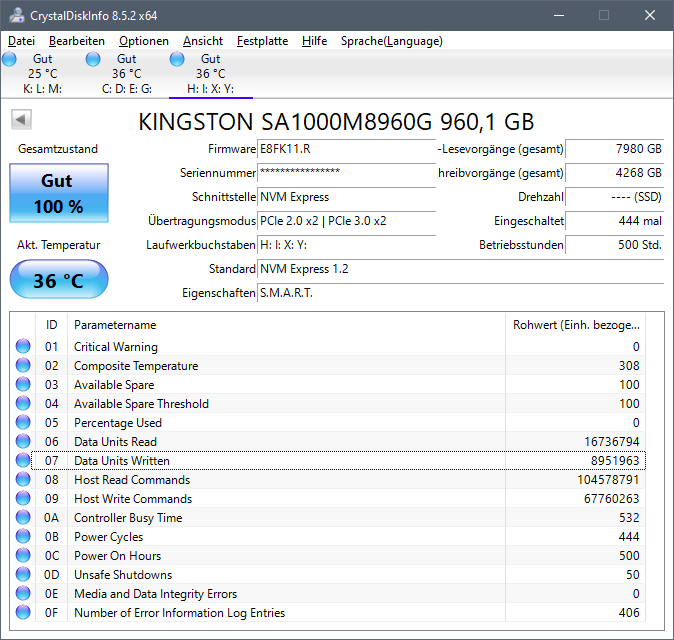Select the Data Units Written parameter name
Image resolution: width=674 pixels, height=640 pixels.
pos(122,461)
